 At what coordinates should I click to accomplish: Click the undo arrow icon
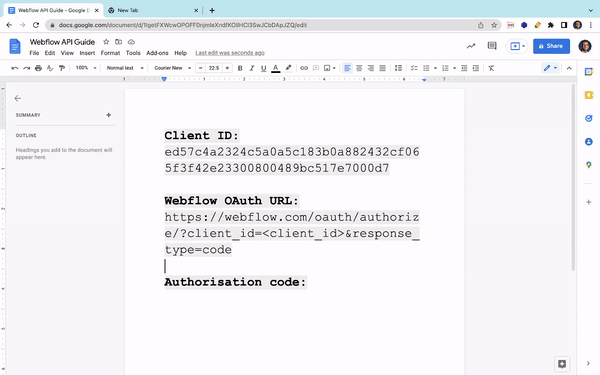point(15,68)
